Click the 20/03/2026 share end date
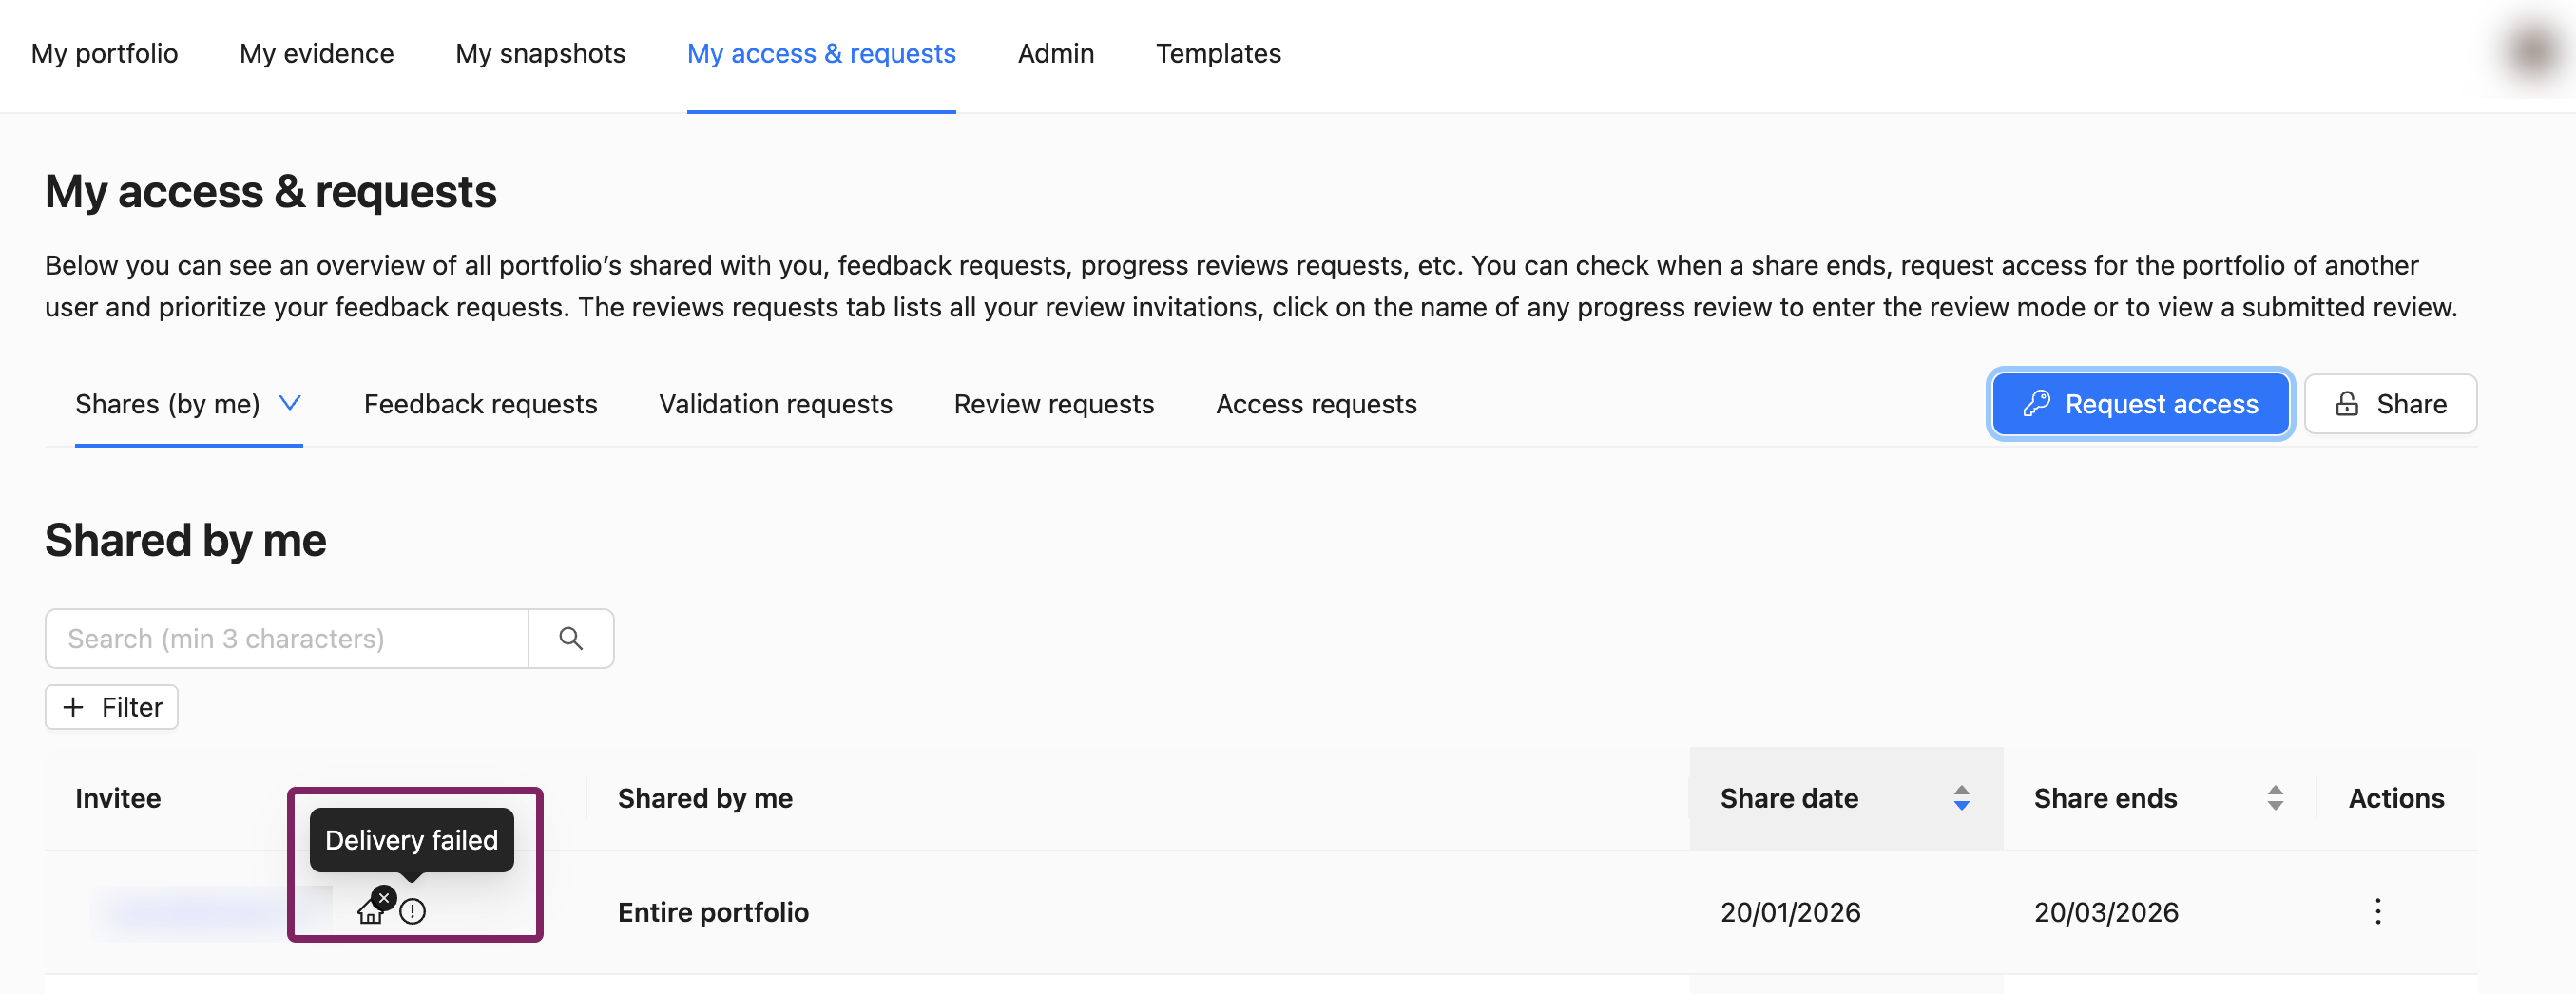This screenshot has height=994, width=2576. pos(2106,912)
